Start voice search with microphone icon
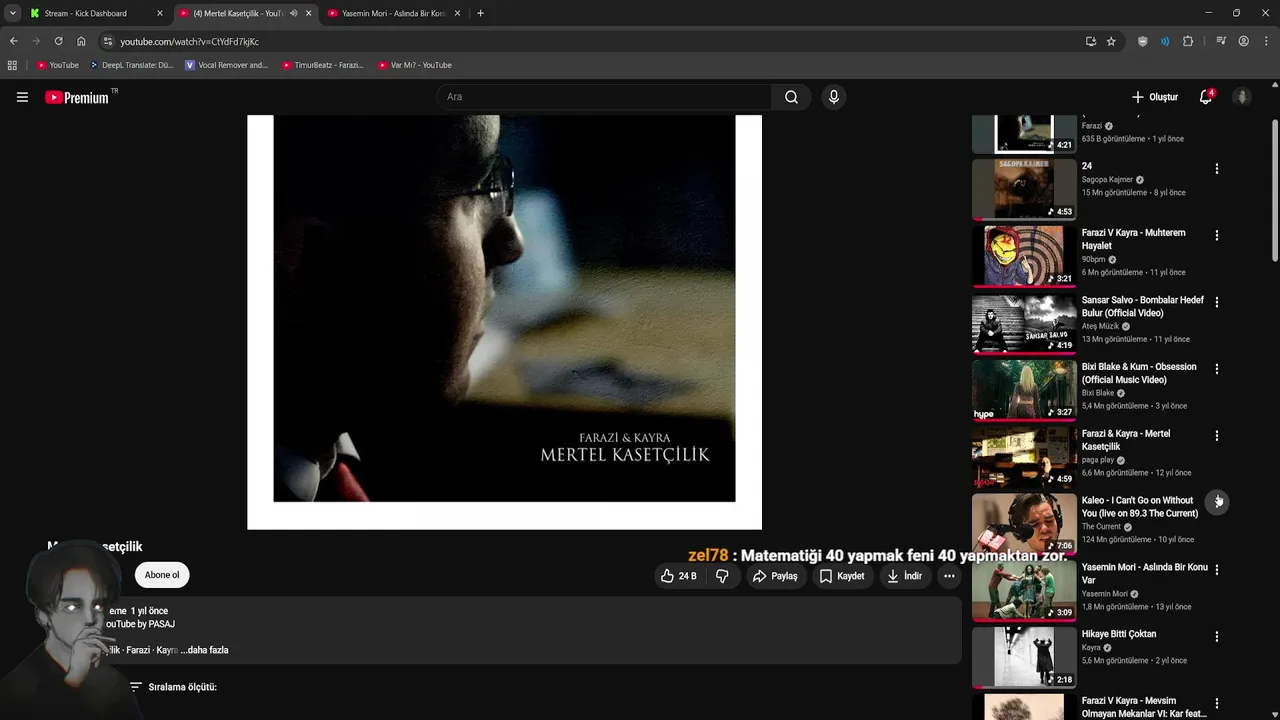This screenshot has height=720, width=1280. (x=833, y=97)
